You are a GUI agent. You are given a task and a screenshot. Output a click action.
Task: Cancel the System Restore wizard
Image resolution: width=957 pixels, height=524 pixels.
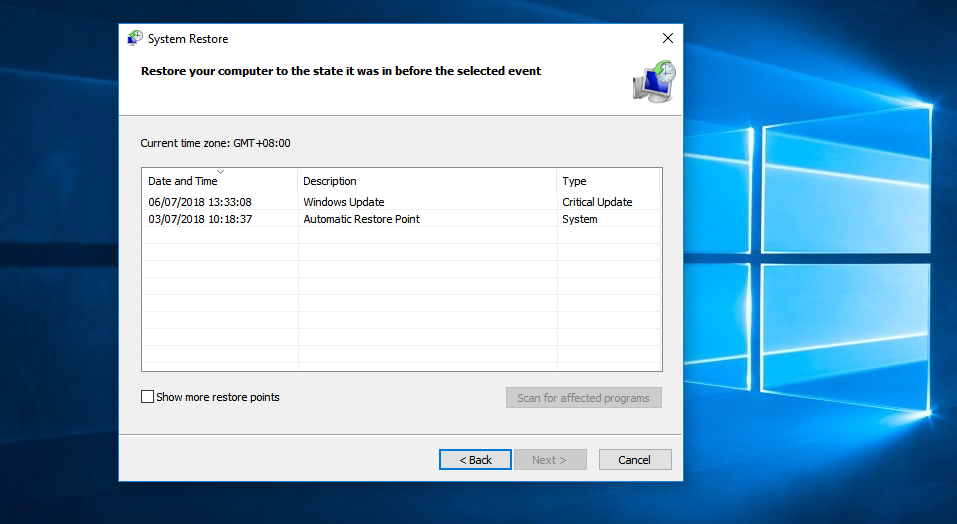tap(635, 460)
